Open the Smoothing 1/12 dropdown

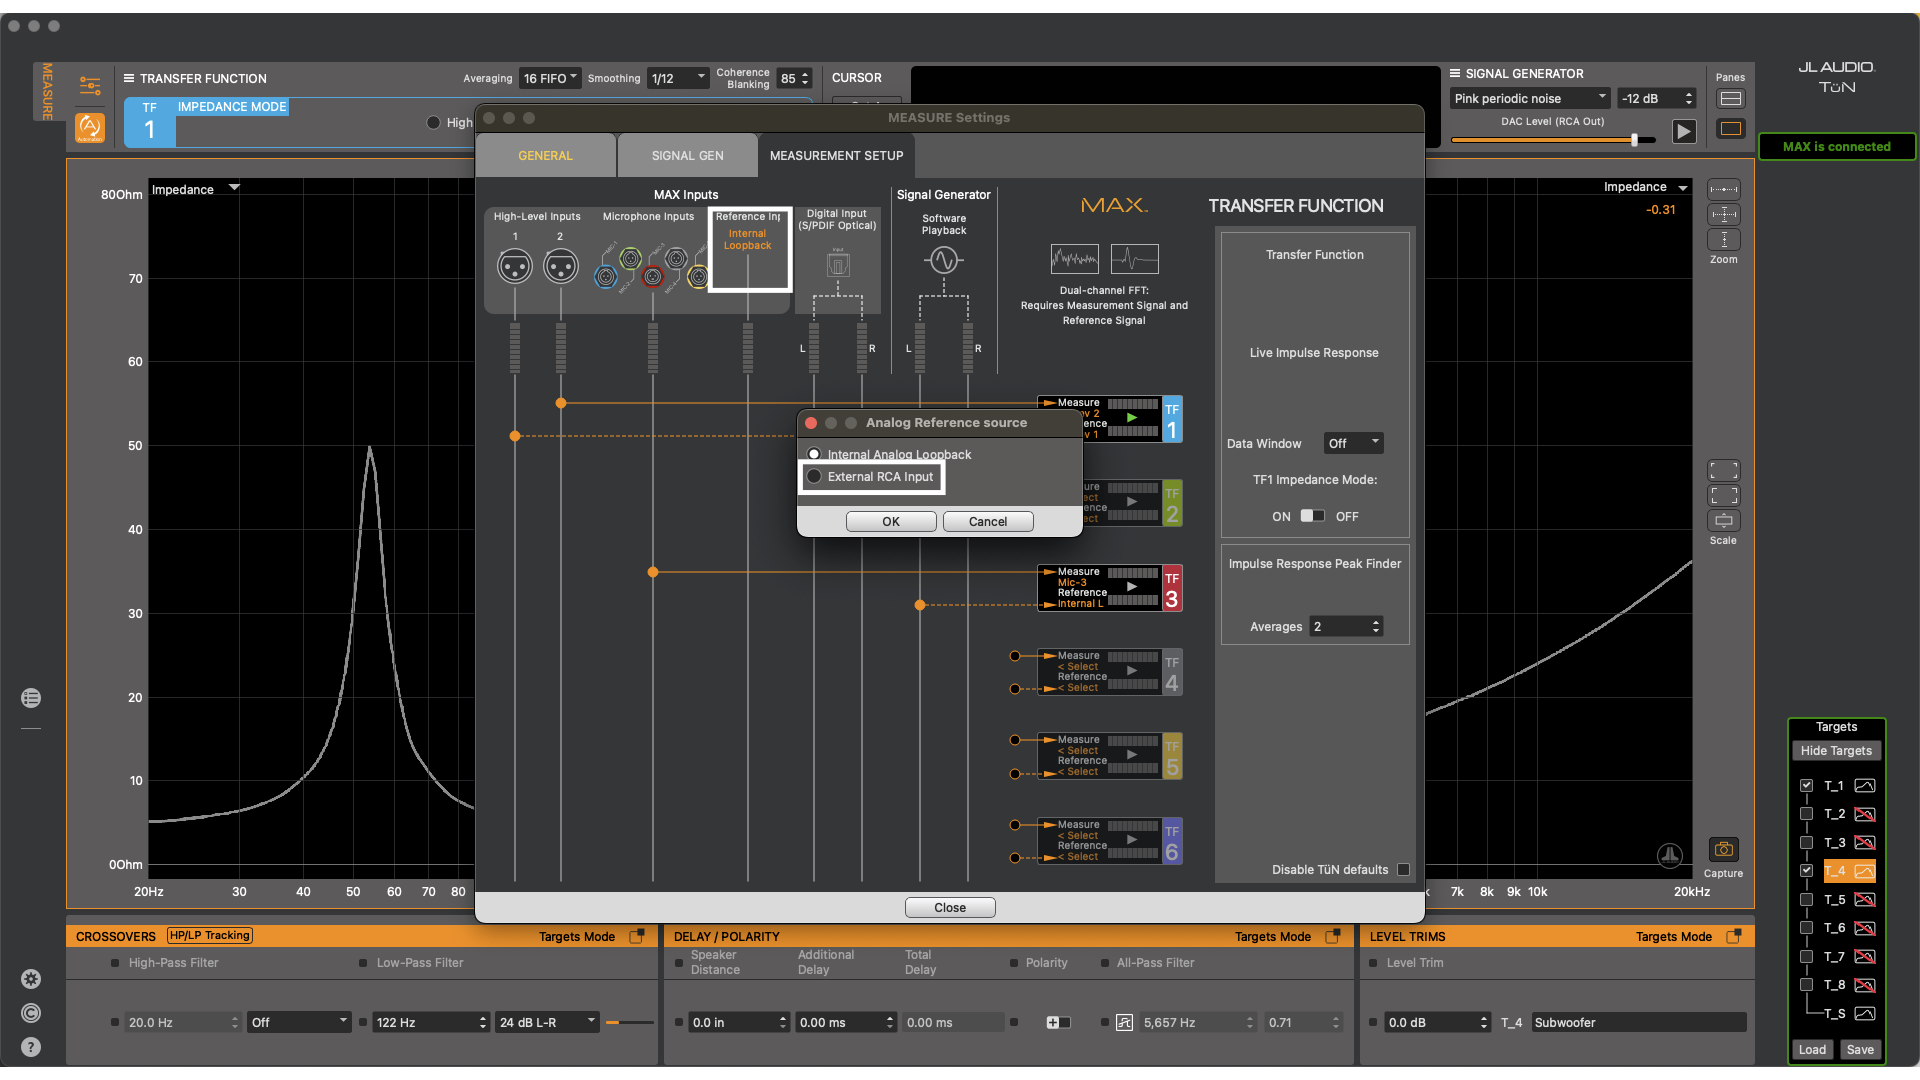[678, 78]
